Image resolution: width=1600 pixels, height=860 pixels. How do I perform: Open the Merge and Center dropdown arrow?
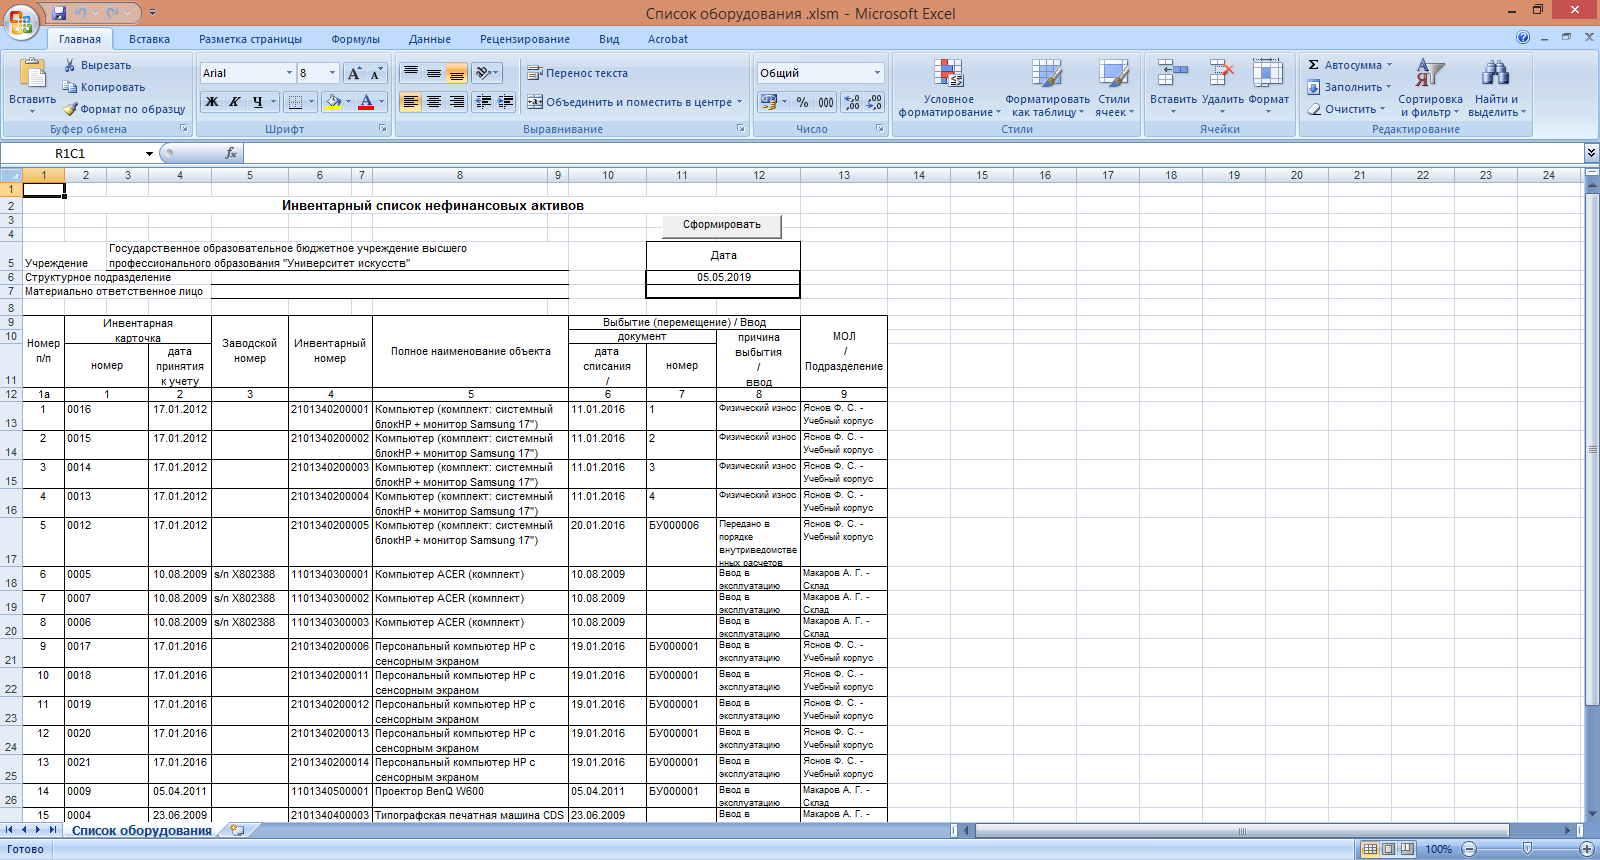click(x=740, y=102)
